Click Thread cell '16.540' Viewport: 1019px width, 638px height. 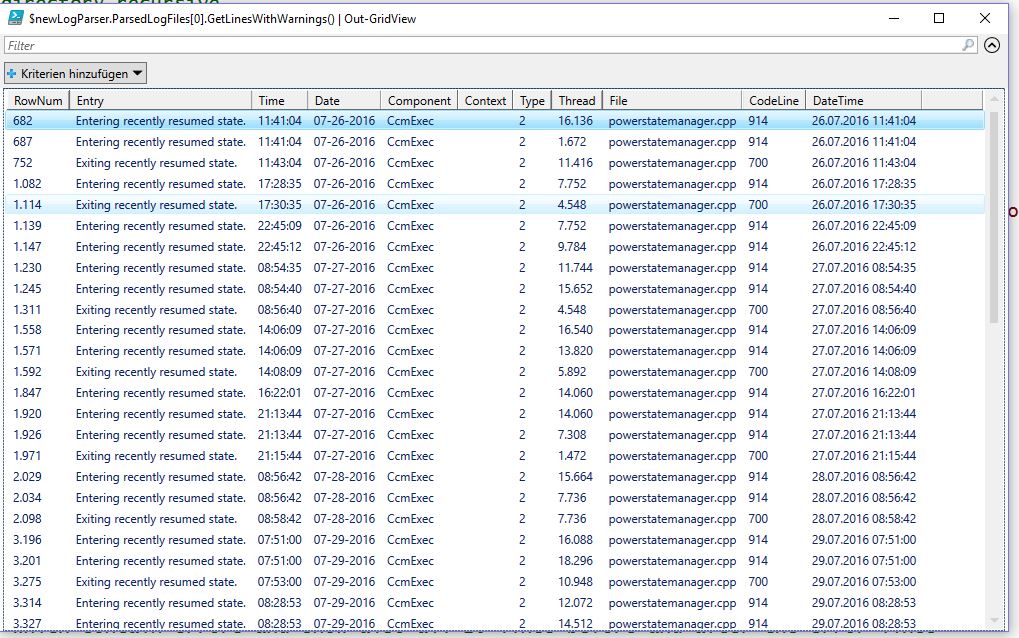click(575, 330)
